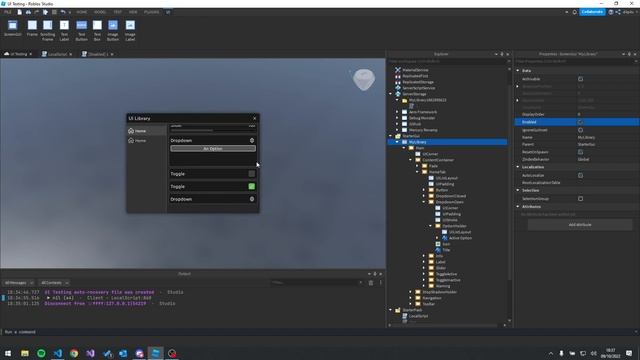Viewport: 640px width, 360px height.
Task: Collapse the selected MyLibrary node
Action: 397,142
